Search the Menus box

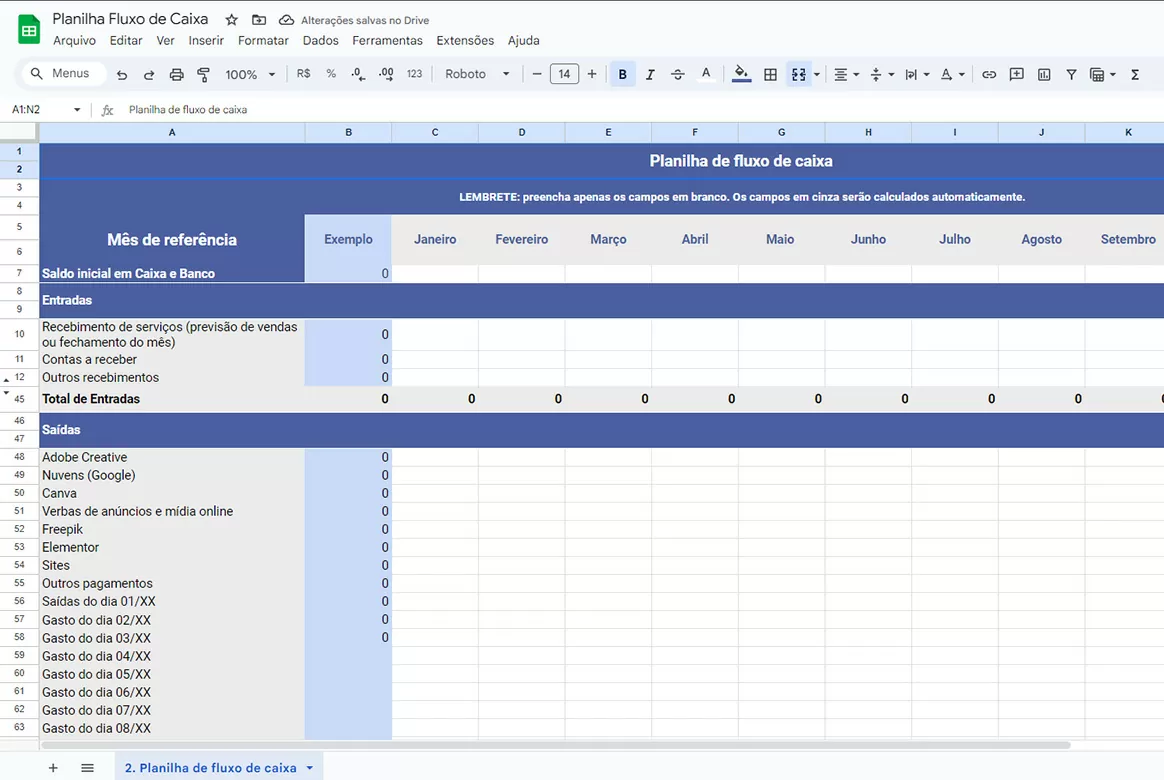64,73
